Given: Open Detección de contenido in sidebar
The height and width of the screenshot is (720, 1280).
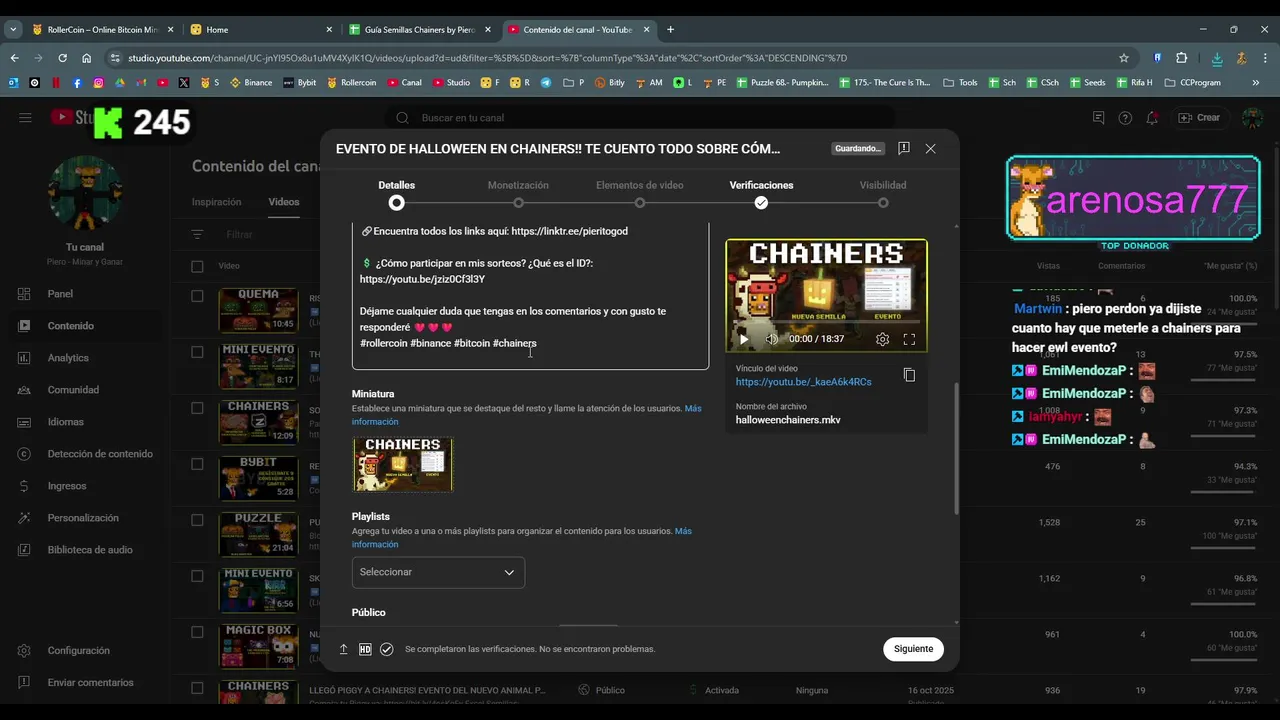Looking at the screenshot, I should (100, 454).
